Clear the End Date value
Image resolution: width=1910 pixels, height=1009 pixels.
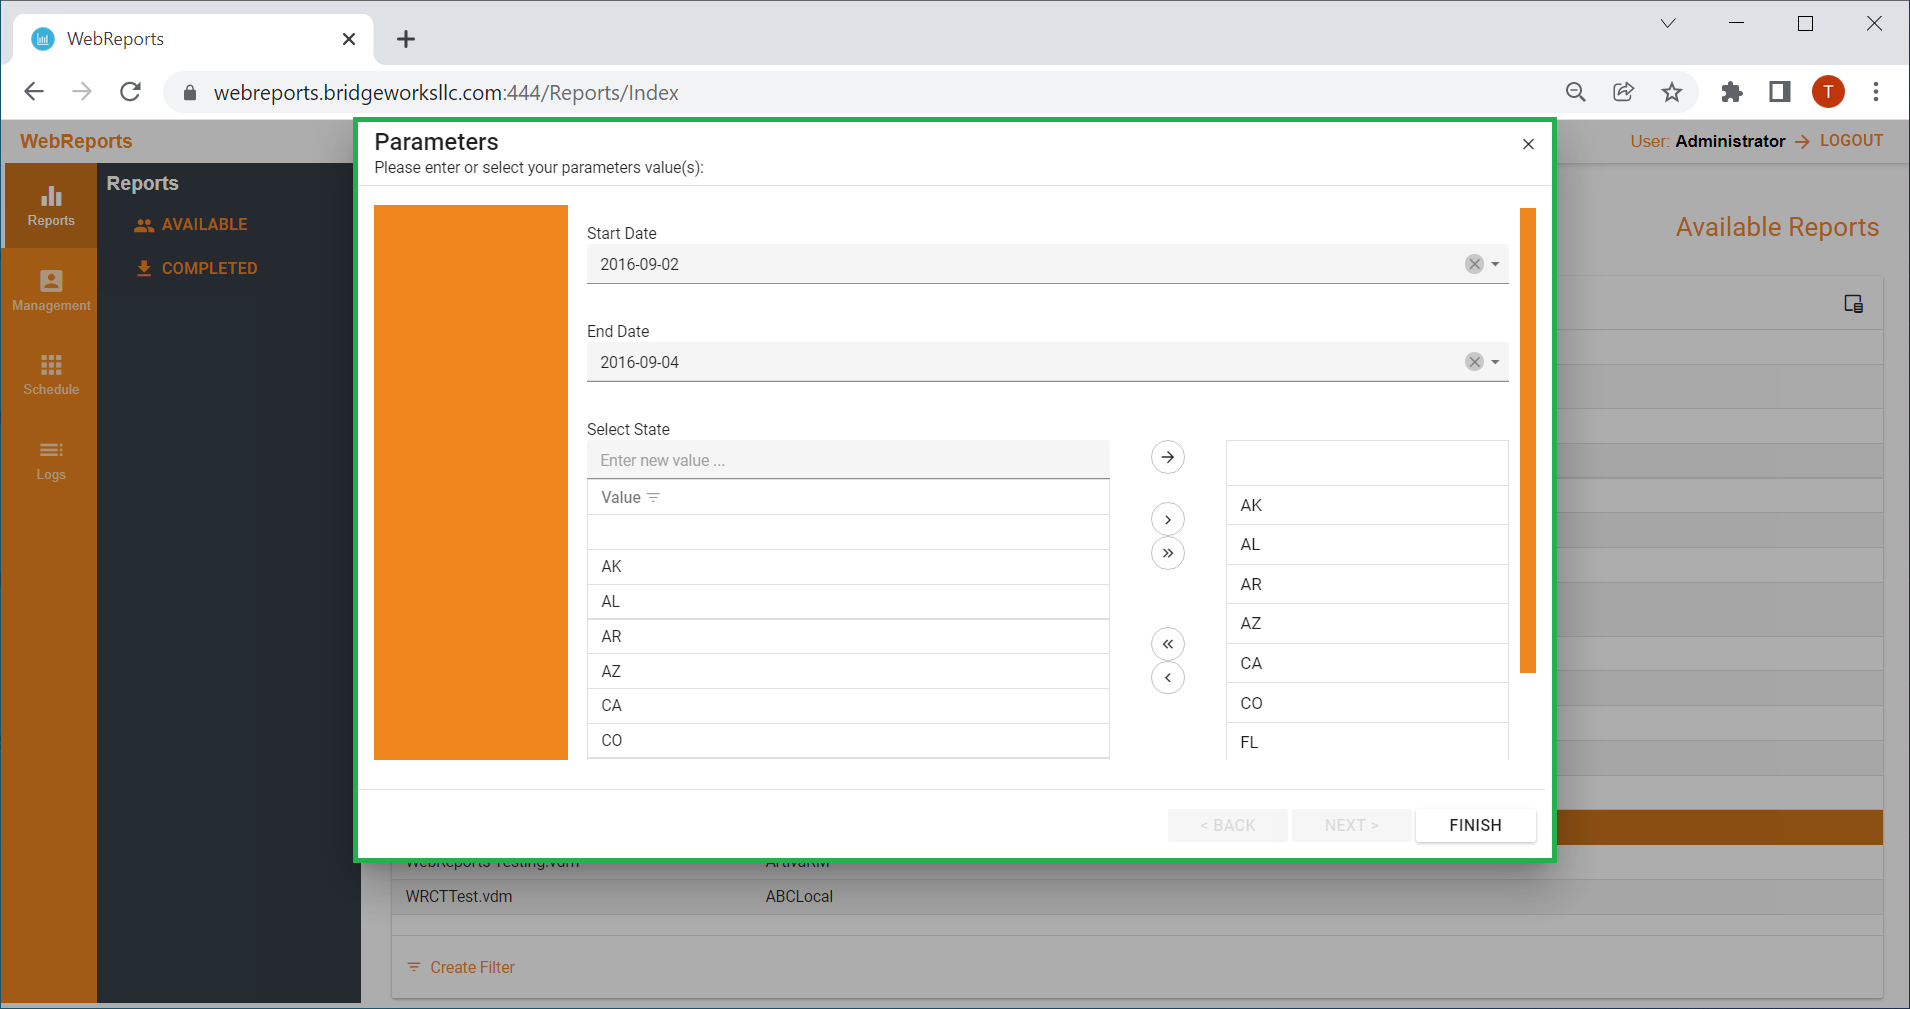point(1474,362)
